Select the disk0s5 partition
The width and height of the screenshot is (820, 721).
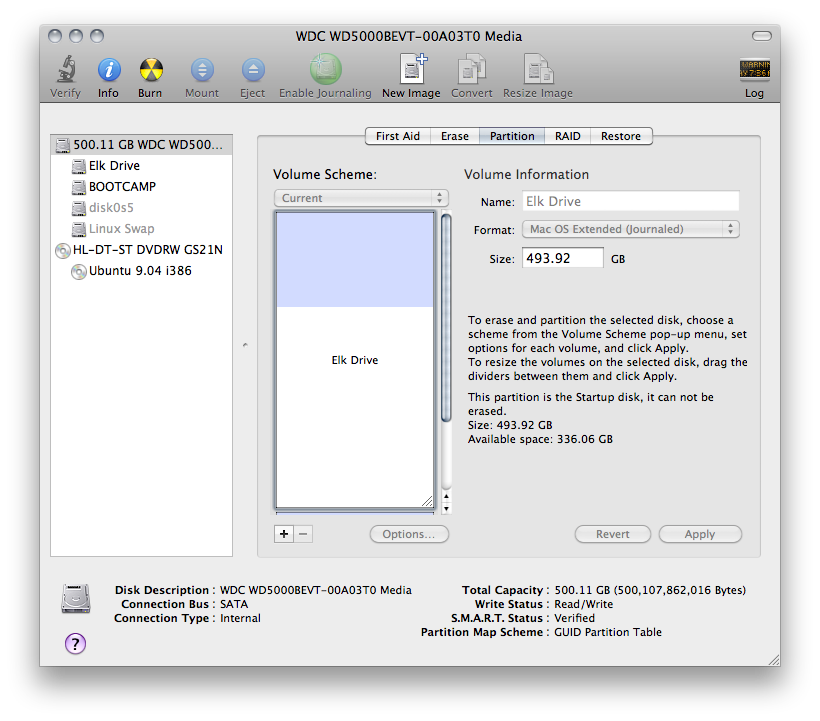coord(142,208)
